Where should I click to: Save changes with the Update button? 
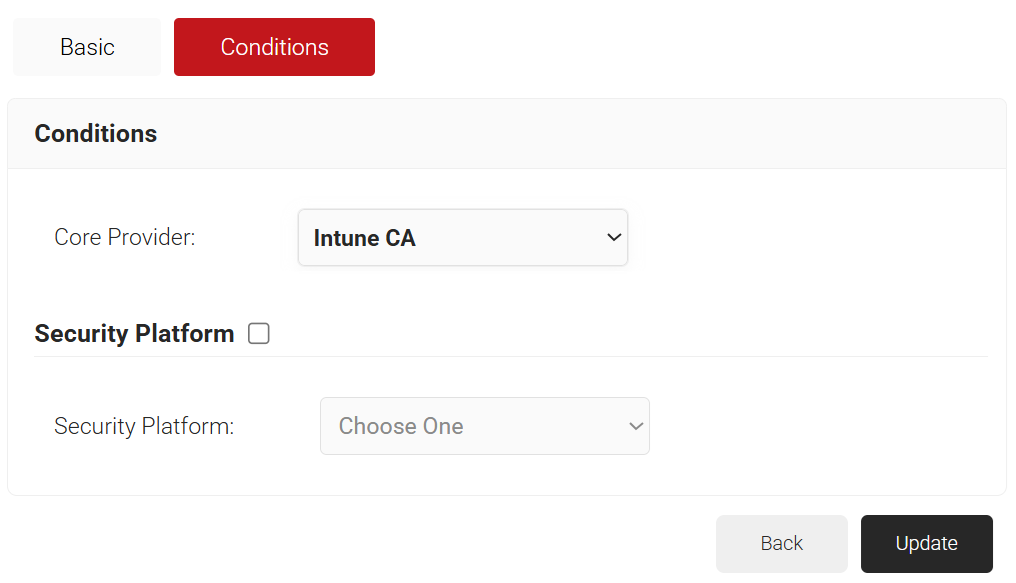tap(926, 543)
